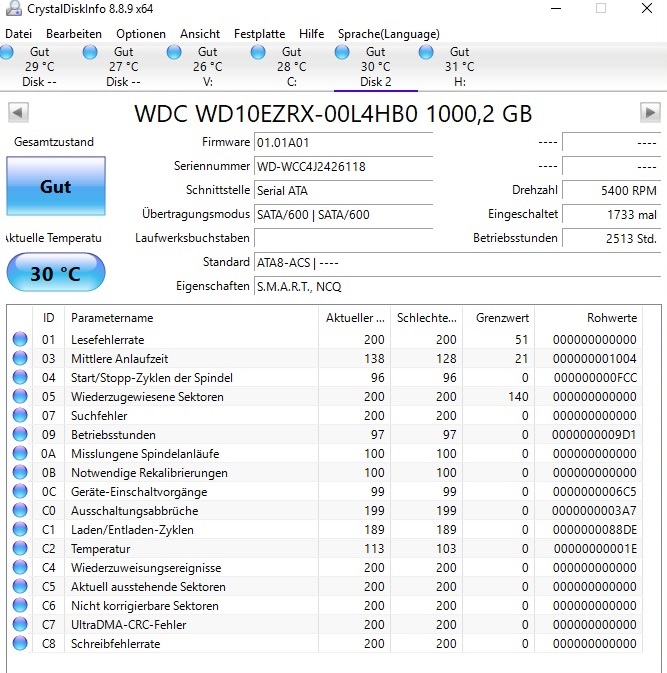This screenshot has height=673, width=667.
Task: Click status orb of Notwendige Rekalibrierungen row
Action: pos(20,473)
